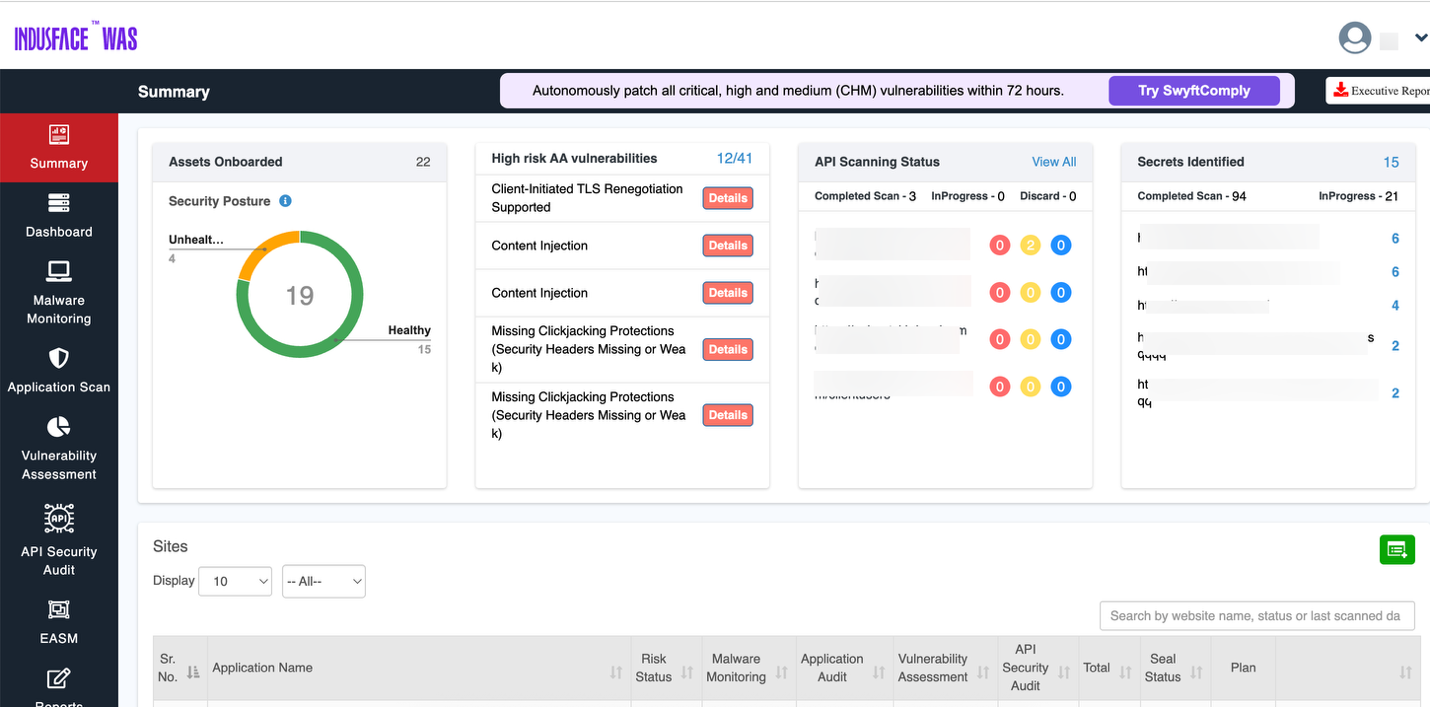Select the Application Scan shield icon
This screenshot has width=1430, height=707.
coord(59,358)
